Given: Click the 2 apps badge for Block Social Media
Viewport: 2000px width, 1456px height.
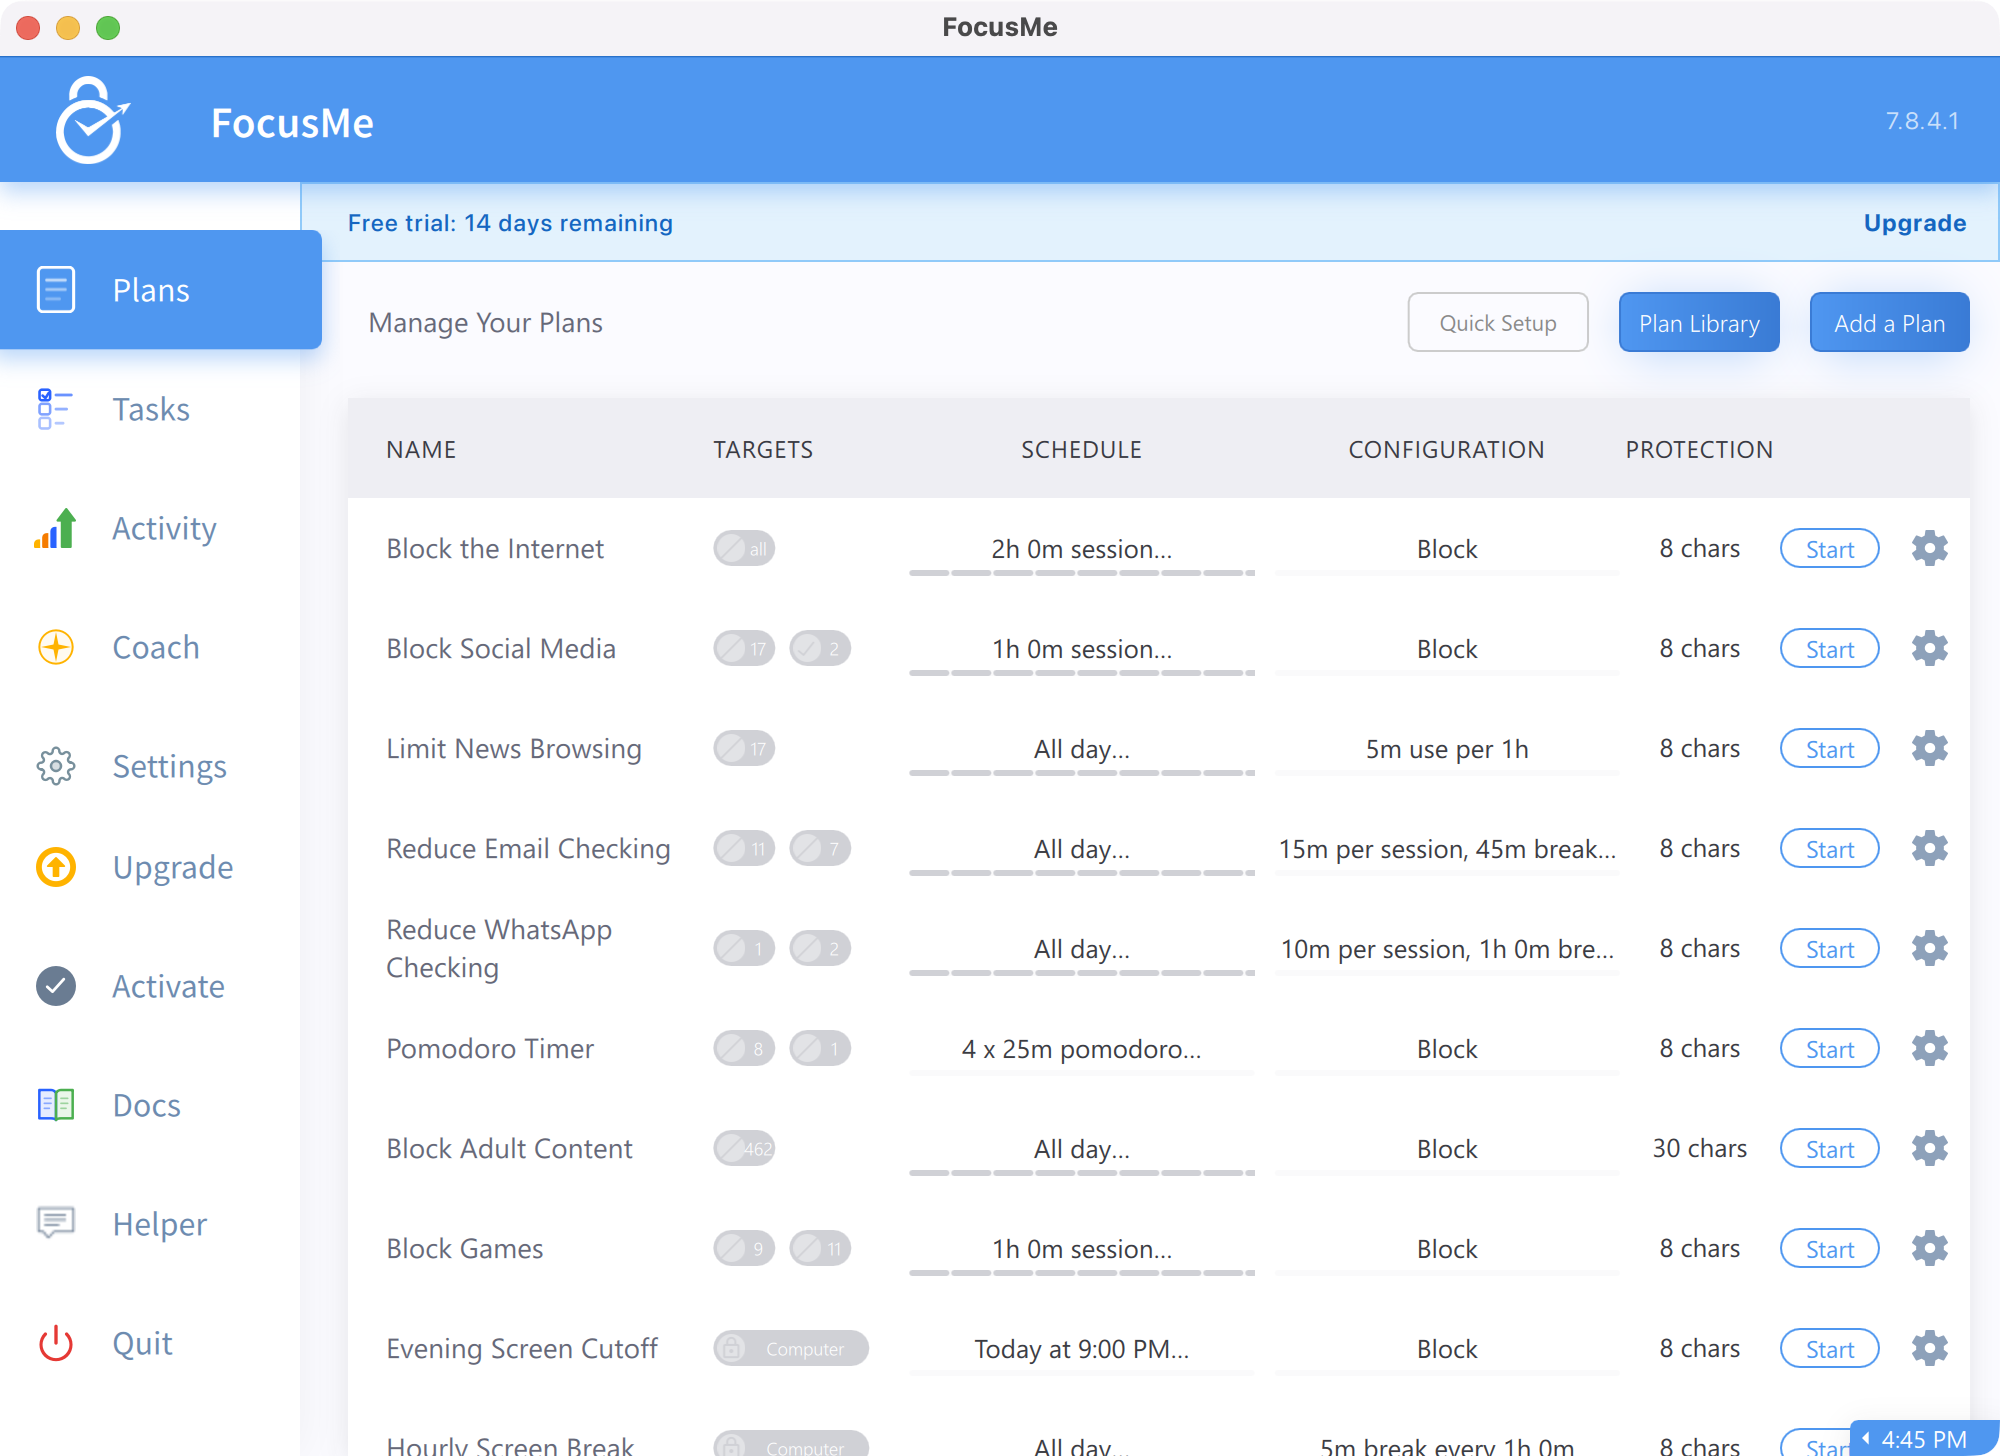Looking at the screenshot, I should tap(820, 648).
